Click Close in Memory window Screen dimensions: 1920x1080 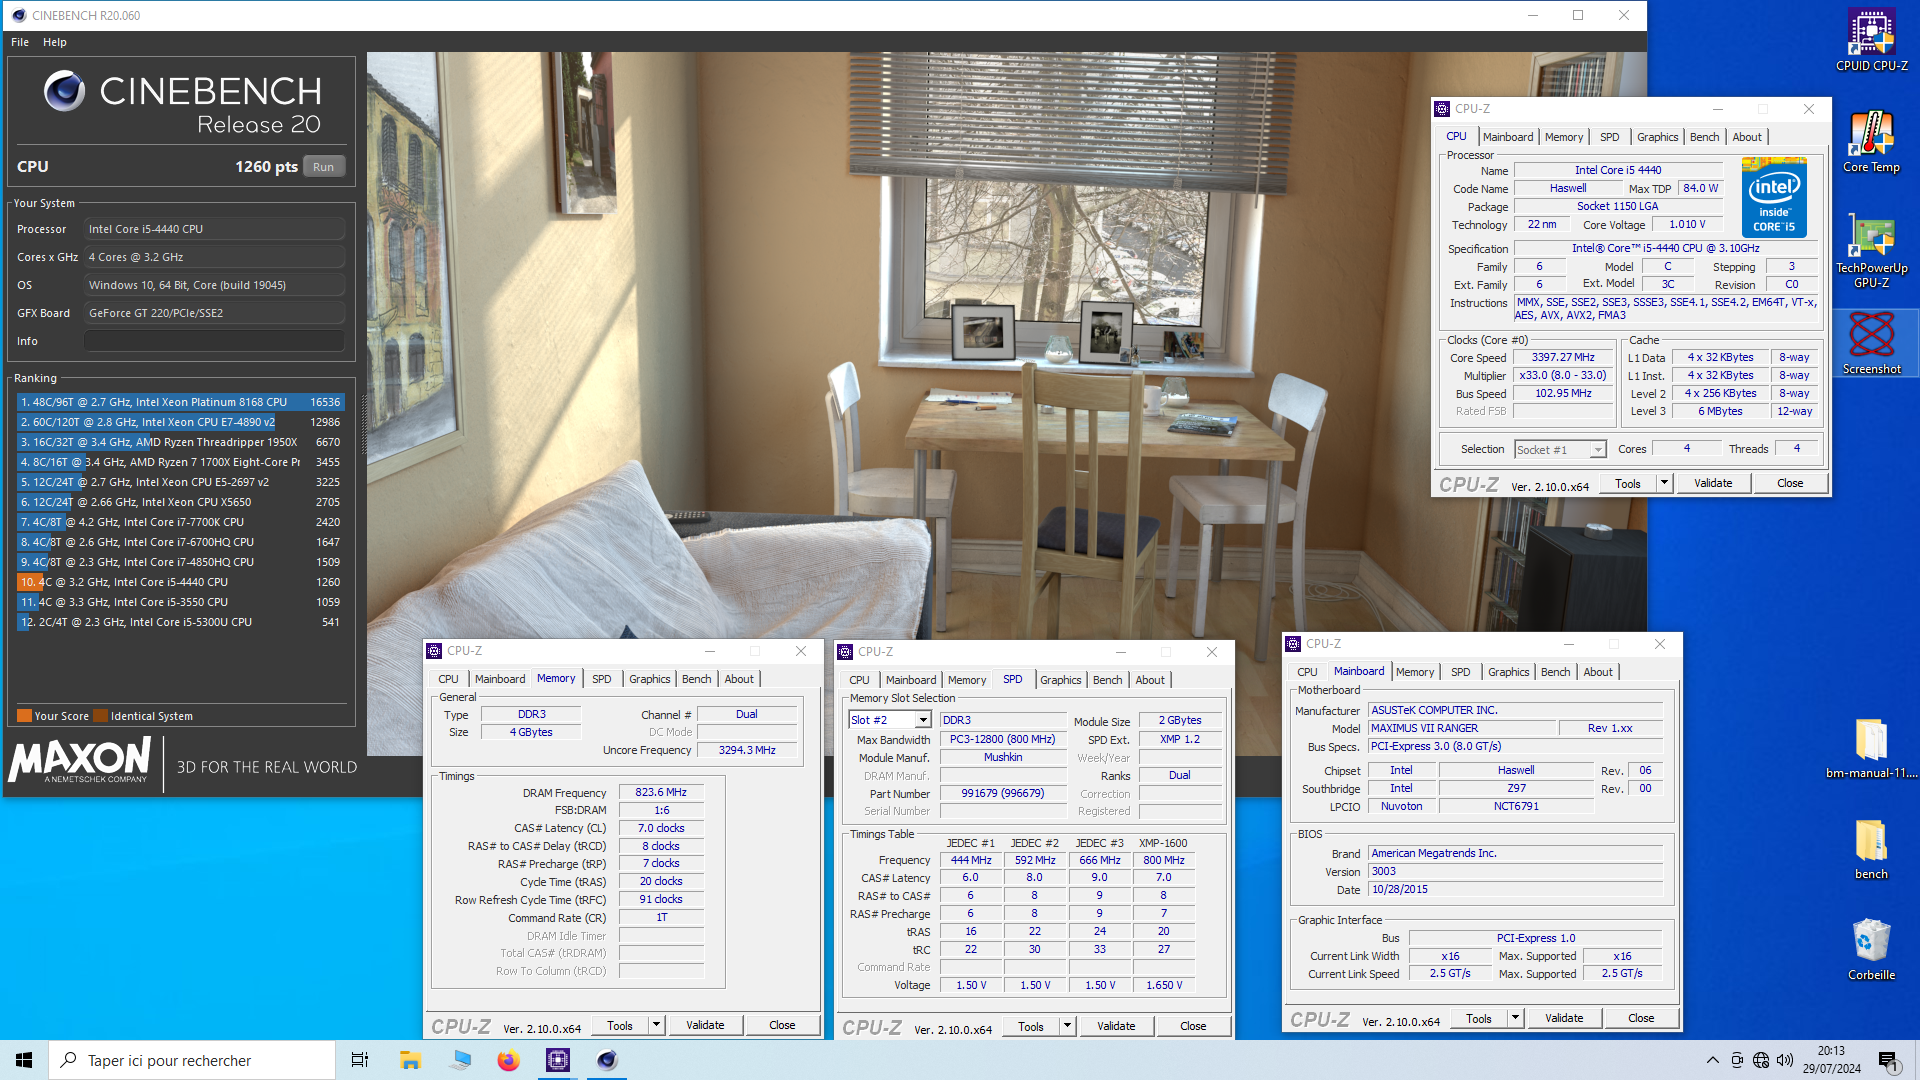pyautogui.click(x=782, y=1025)
